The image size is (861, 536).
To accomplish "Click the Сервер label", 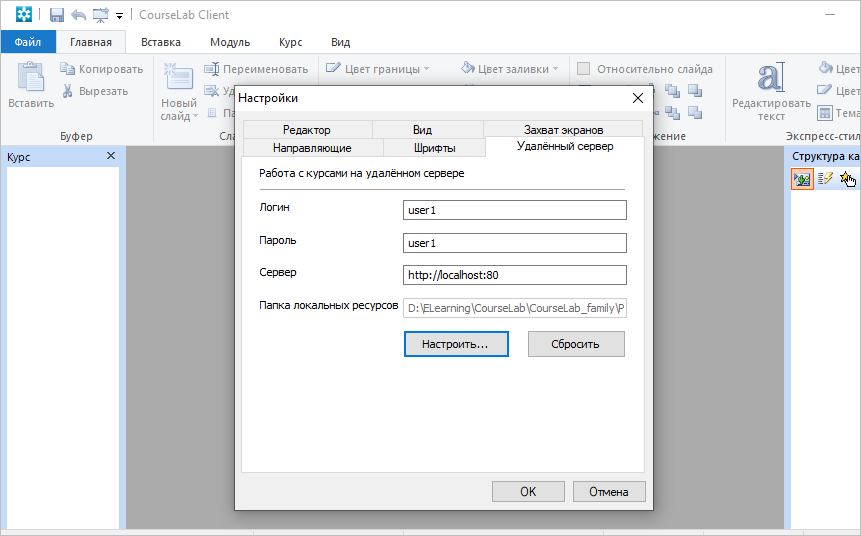I will point(277,272).
